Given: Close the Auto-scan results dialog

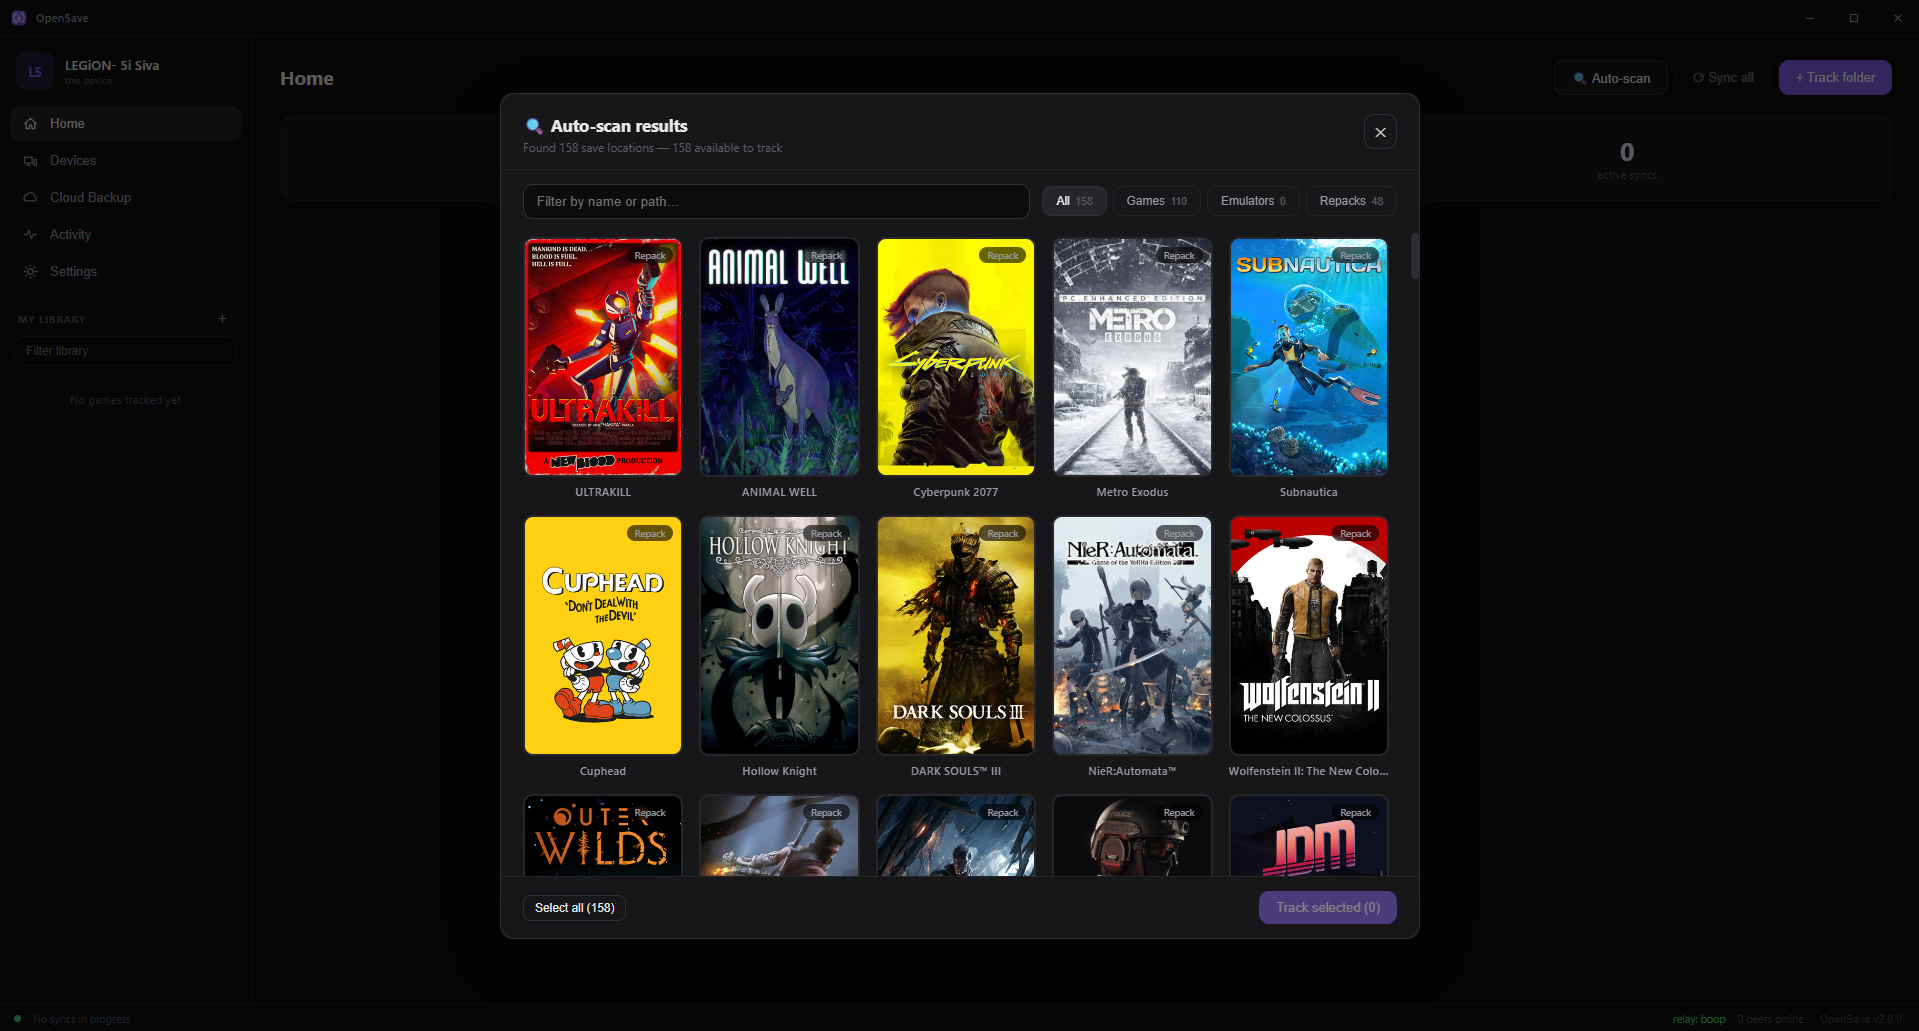Looking at the screenshot, I should pyautogui.click(x=1380, y=132).
